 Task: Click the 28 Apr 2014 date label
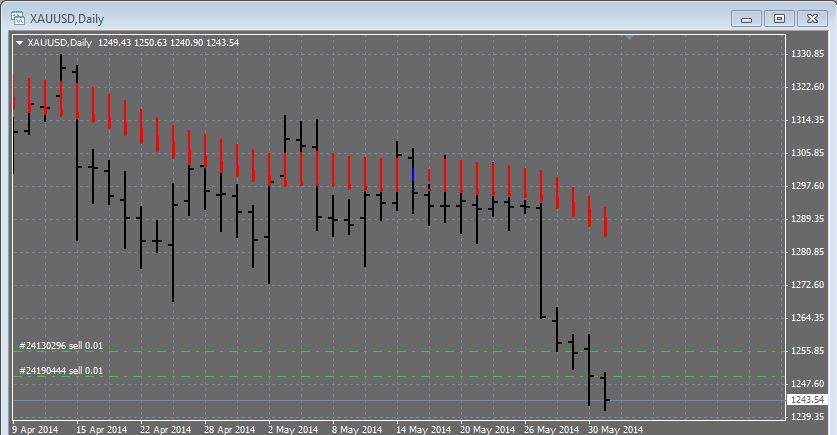[x=230, y=429]
